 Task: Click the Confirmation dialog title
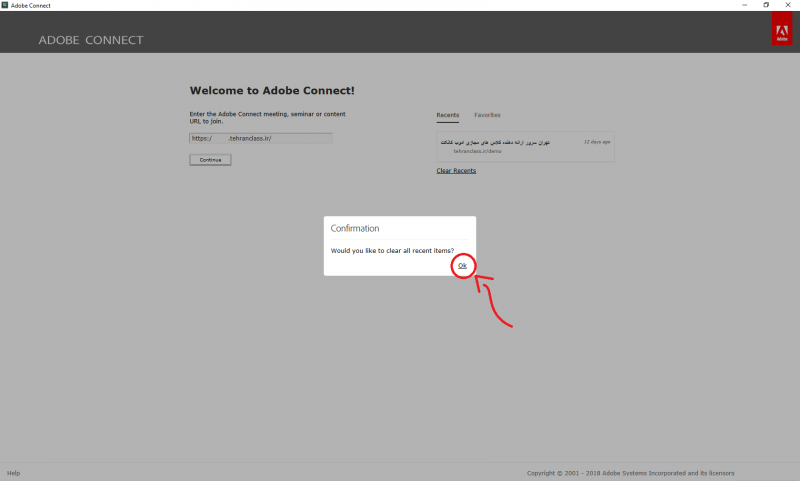[355, 228]
